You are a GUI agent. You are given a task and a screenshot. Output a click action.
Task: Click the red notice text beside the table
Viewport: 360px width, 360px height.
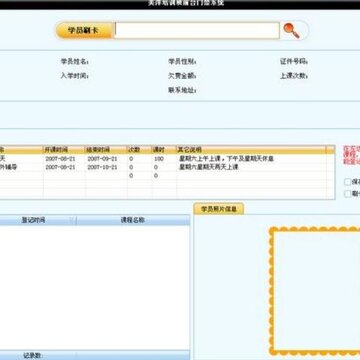352,155
